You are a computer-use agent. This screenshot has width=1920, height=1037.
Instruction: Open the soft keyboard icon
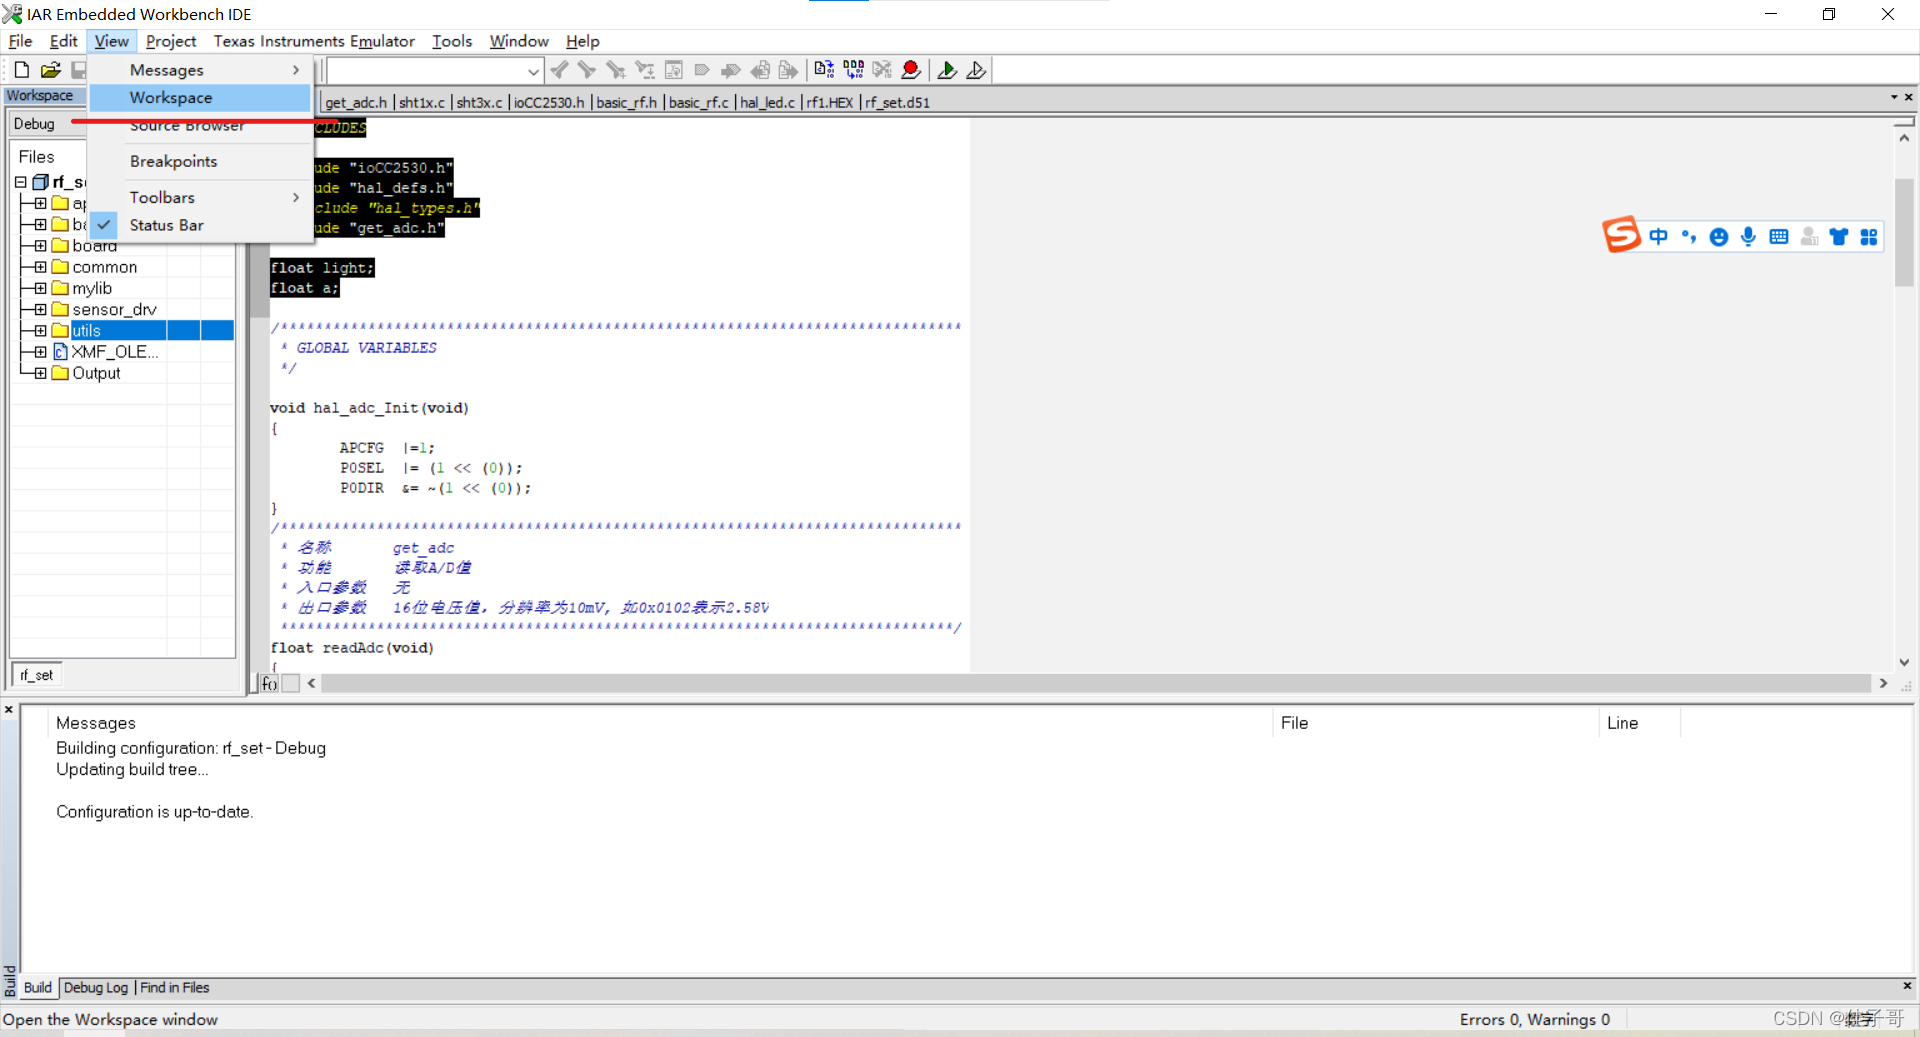pos(1779,237)
